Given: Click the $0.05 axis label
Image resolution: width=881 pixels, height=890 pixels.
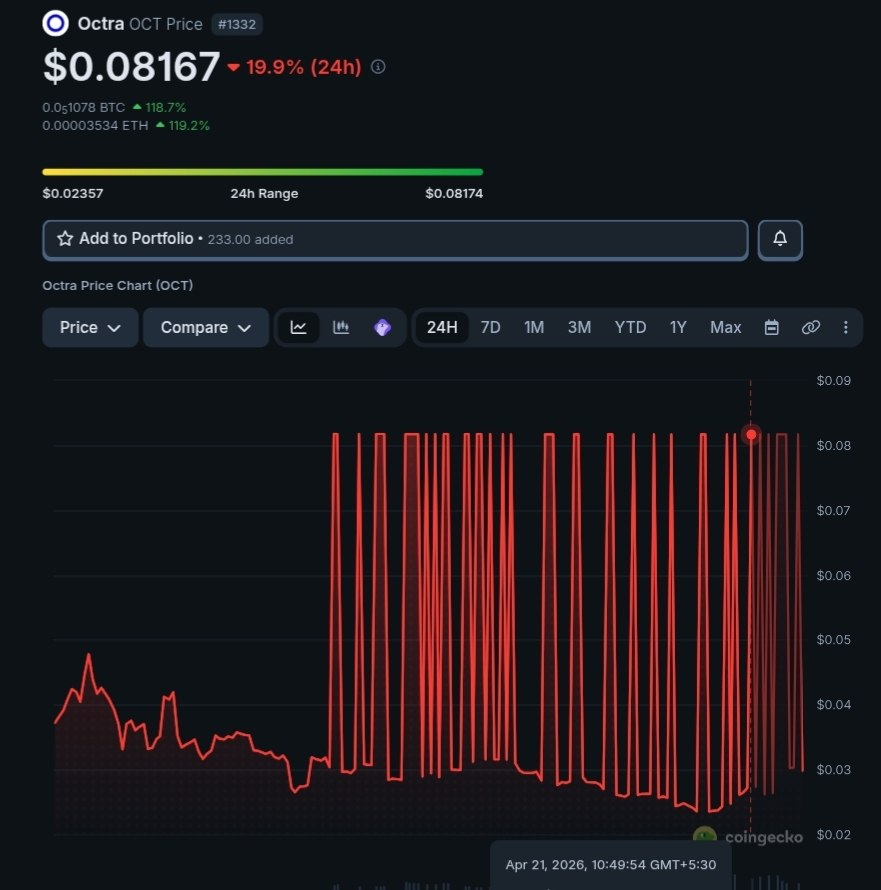Looking at the screenshot, I should (833, 640).
